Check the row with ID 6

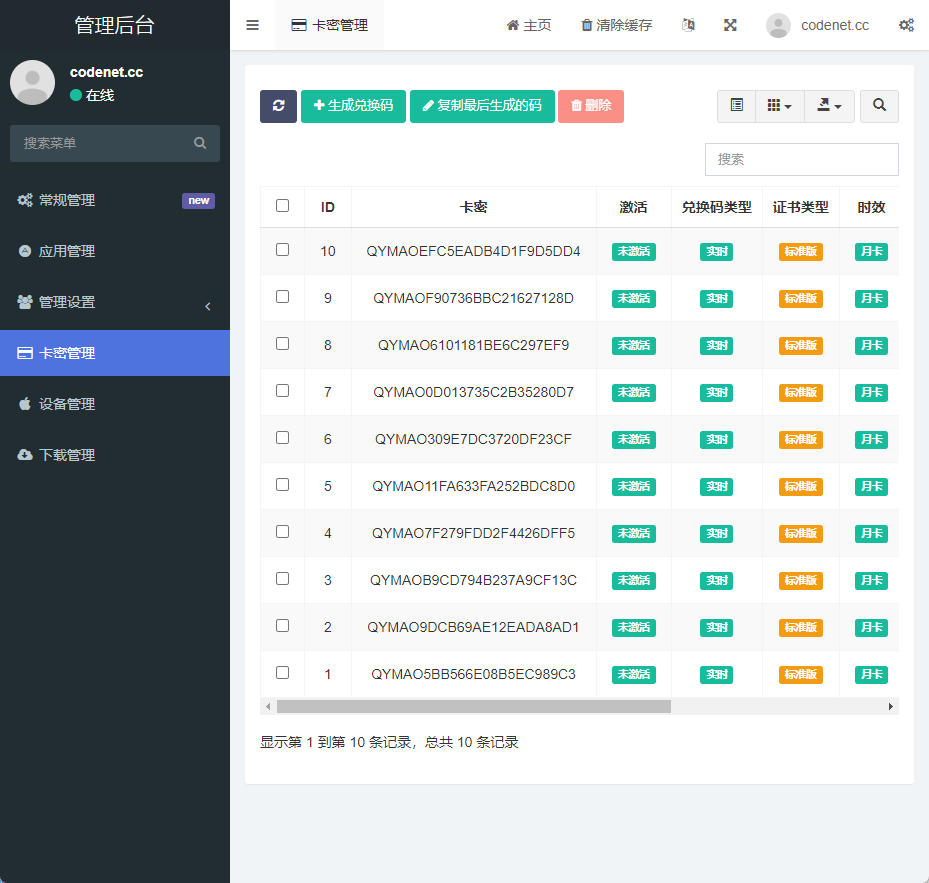(x=283, y=437)
